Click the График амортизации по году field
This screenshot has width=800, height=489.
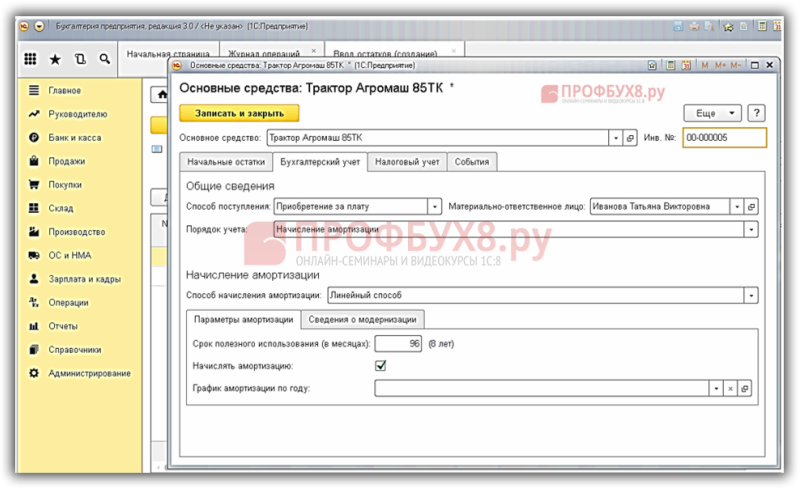point(542,388)
